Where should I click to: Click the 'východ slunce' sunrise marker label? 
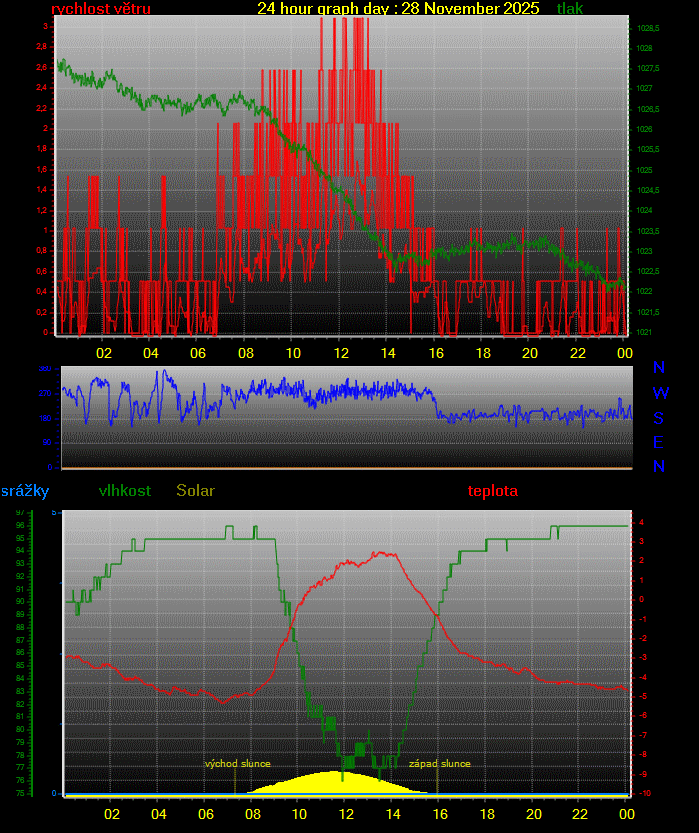[x=237, y=764]
